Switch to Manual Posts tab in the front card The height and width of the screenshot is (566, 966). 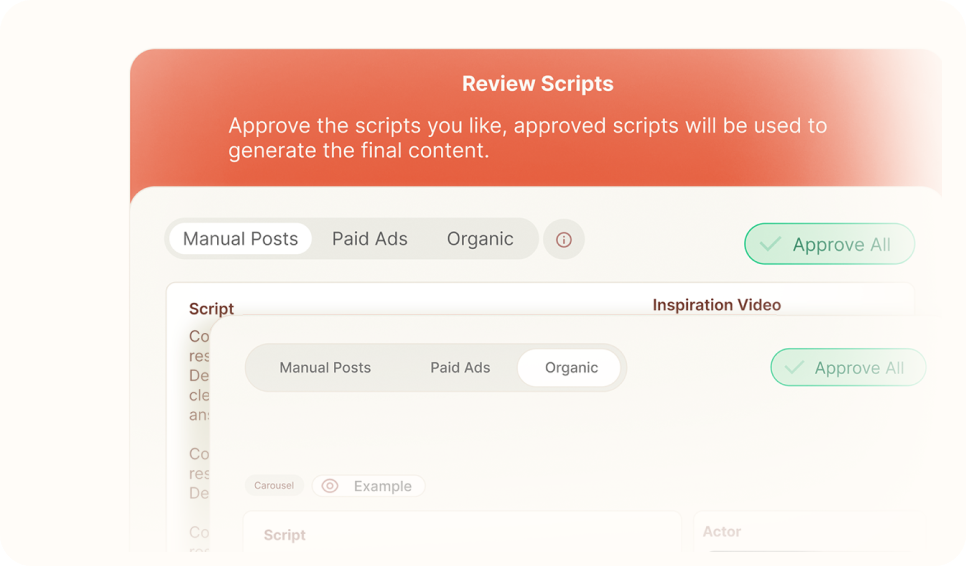[x=325, y=368]
